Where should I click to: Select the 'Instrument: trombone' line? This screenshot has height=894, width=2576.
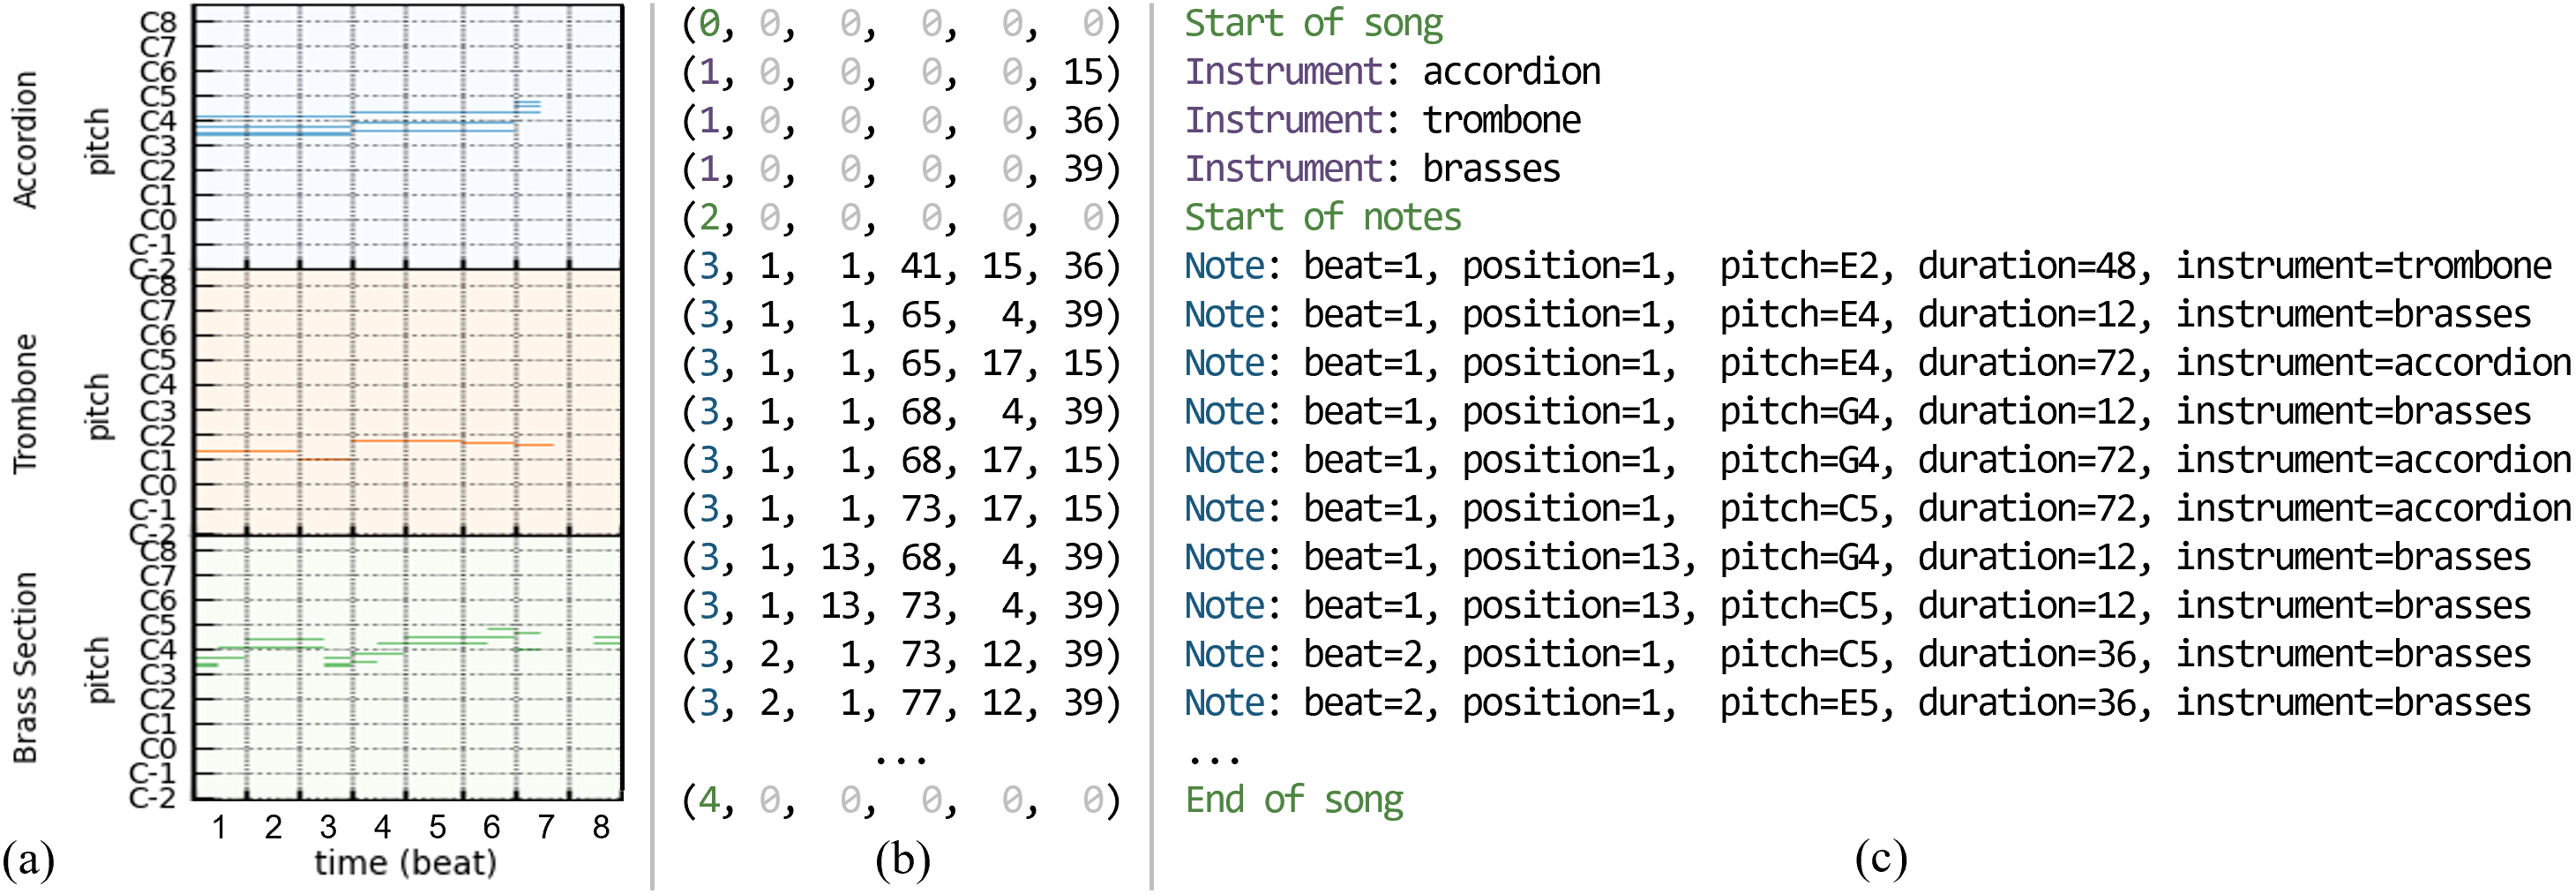(1382, 120)
